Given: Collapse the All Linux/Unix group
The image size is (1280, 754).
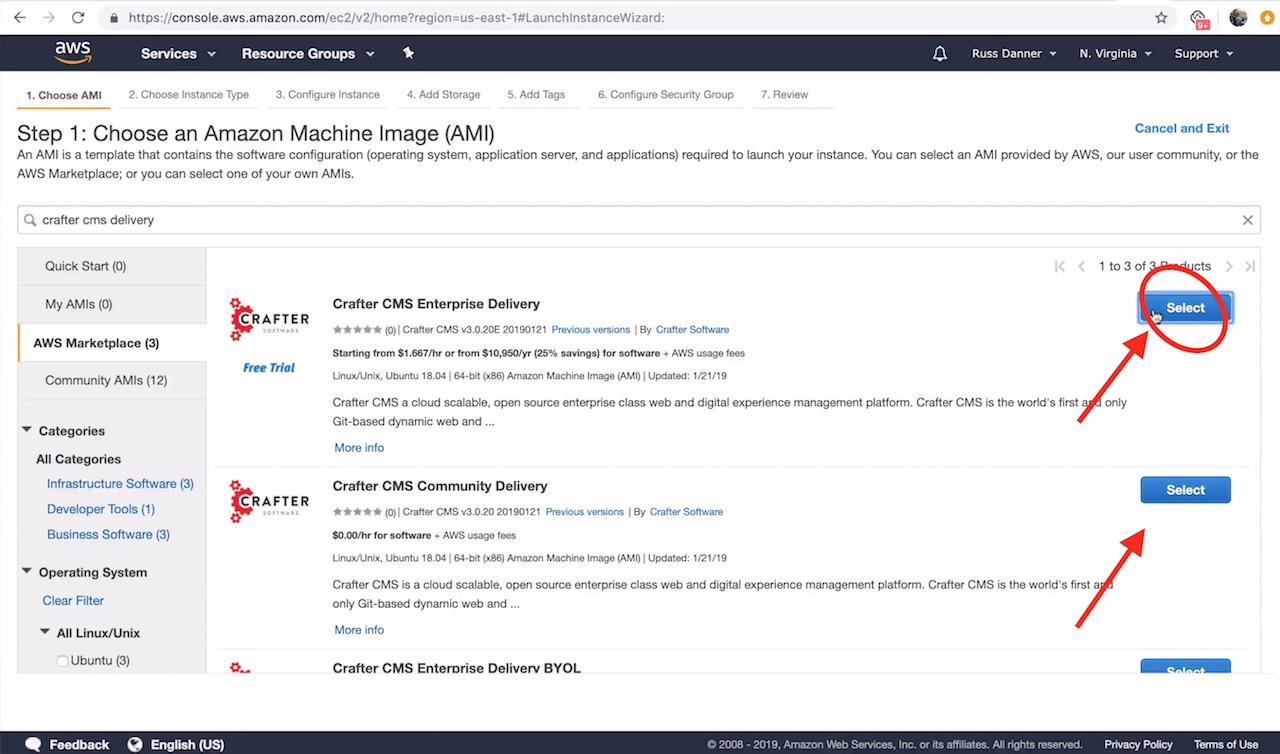Looking at the screenshot, I should coord(45,632).
